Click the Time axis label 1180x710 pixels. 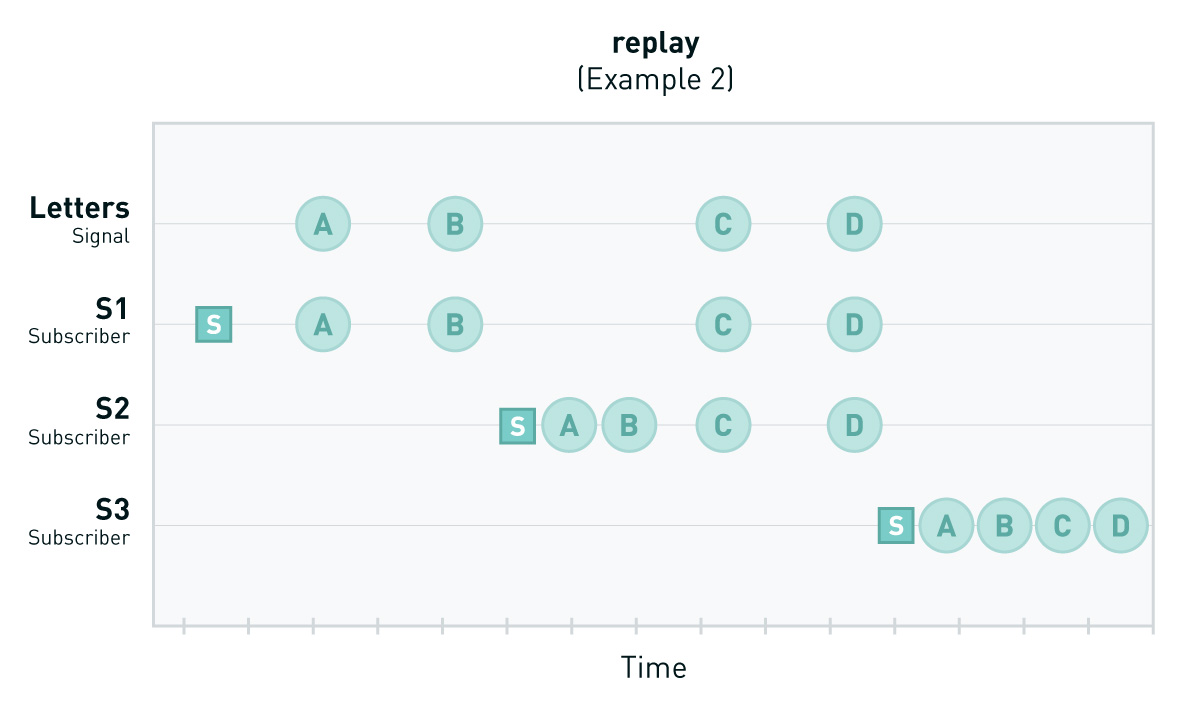coord(653,668)
